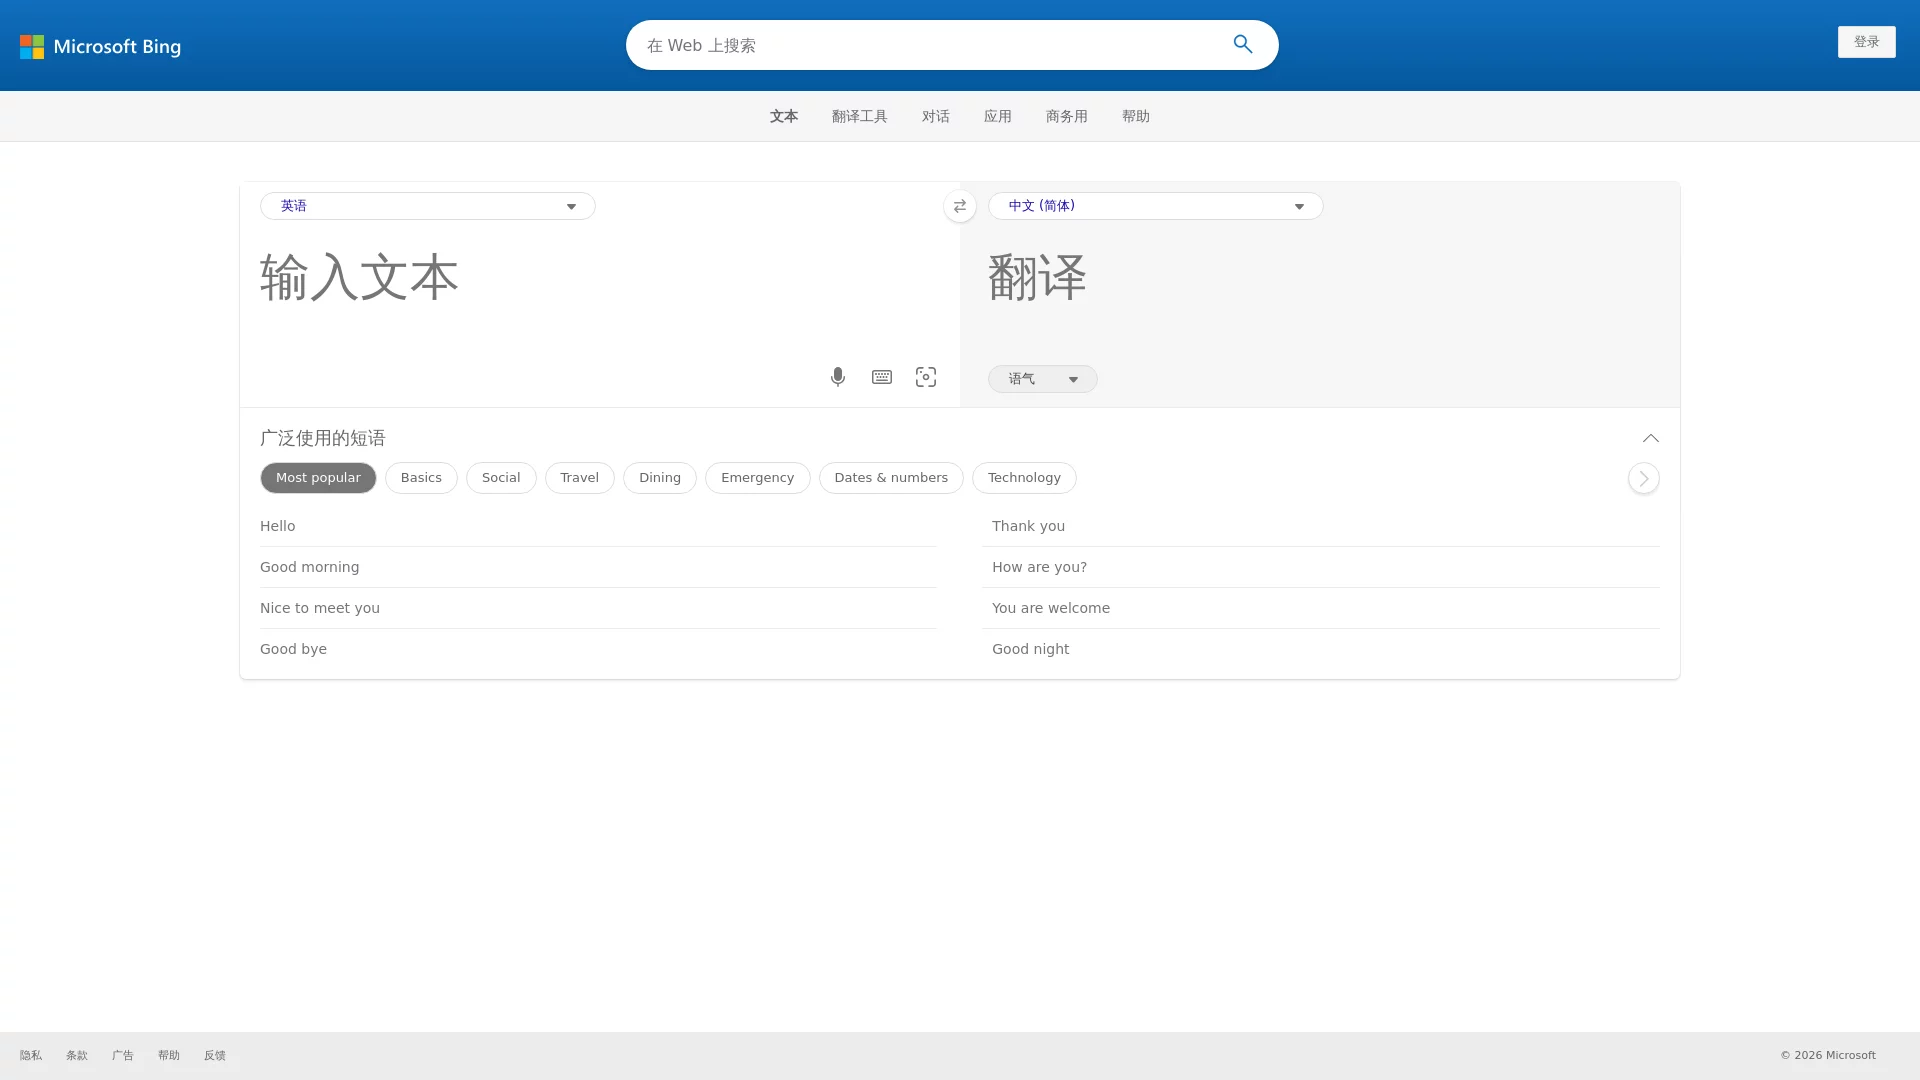The image size is (1920, 1080).
Task: Open the 隐私 footer link
Action: click(31, 1055)
